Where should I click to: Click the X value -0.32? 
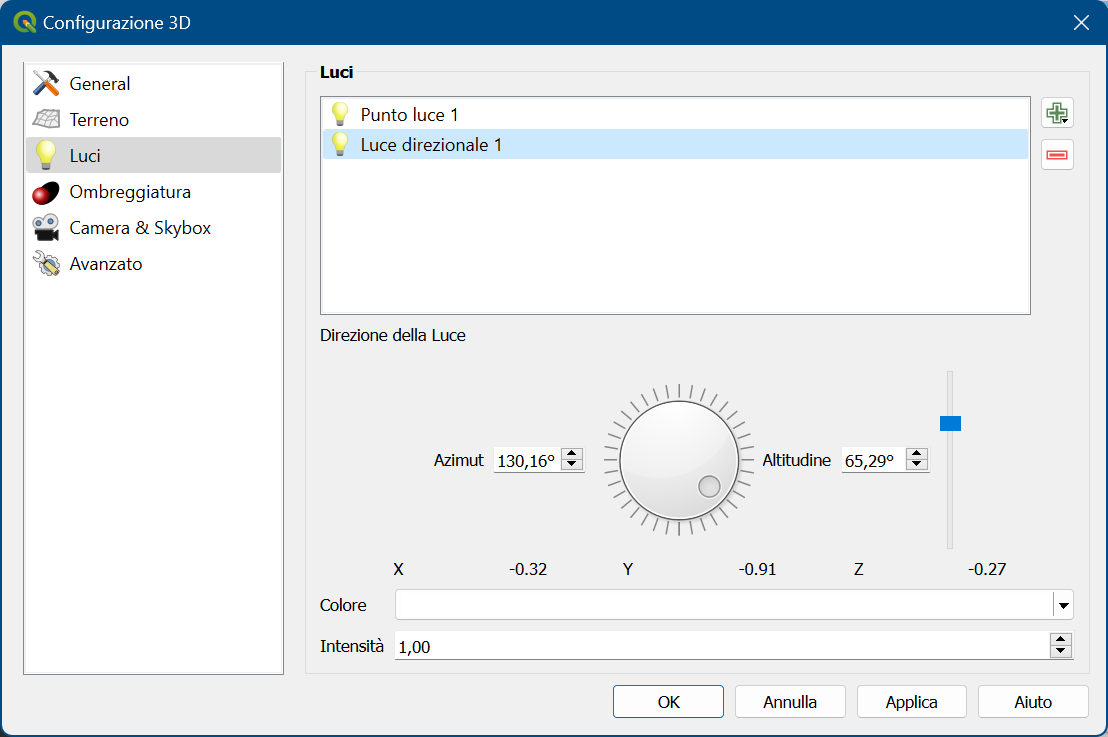[x=528, y=569]
